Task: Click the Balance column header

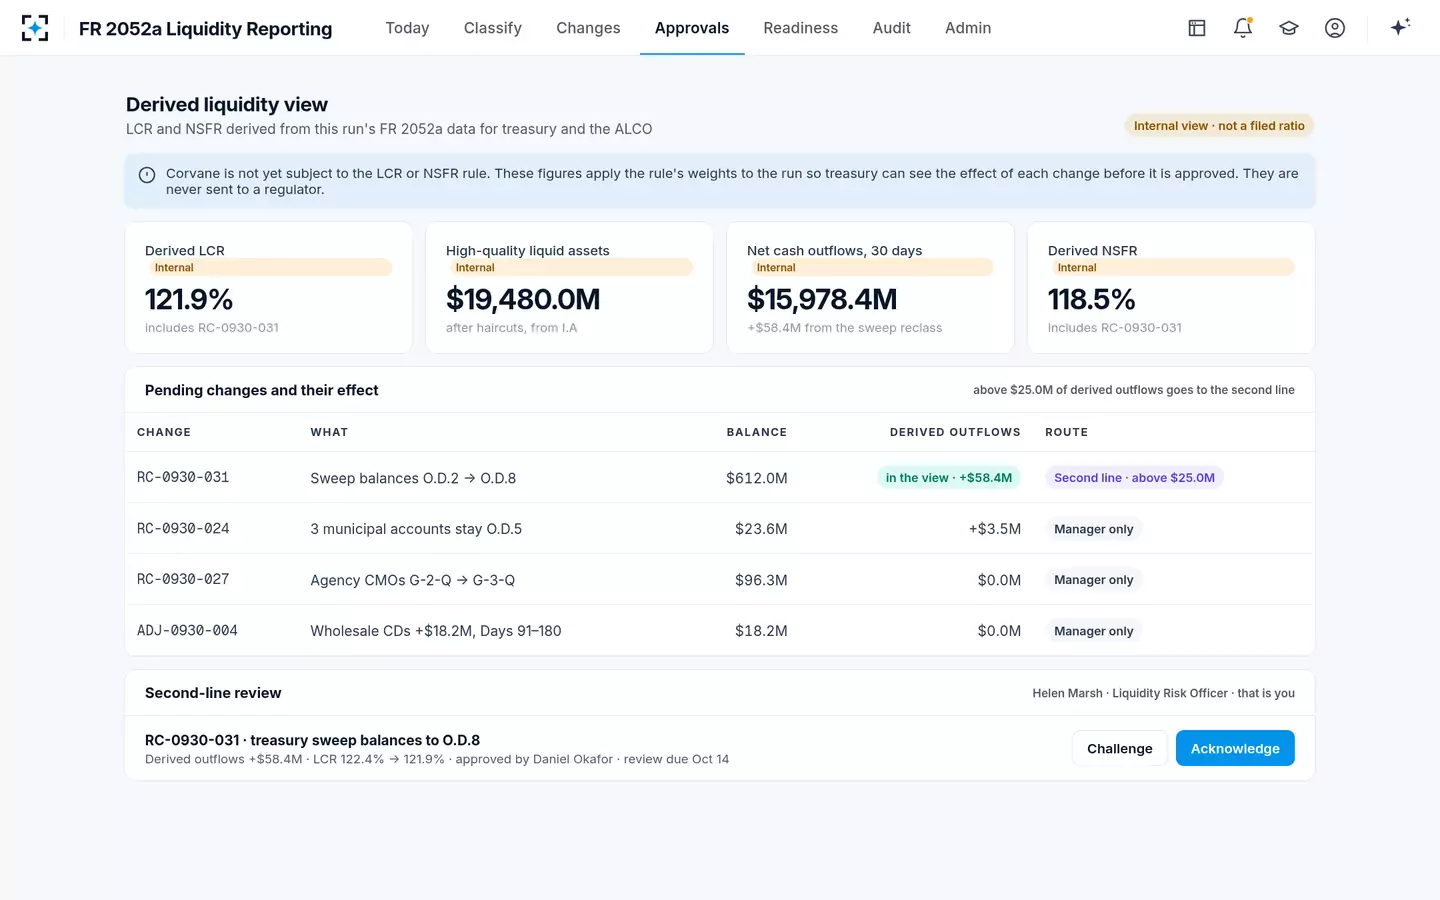Action: 757,432
